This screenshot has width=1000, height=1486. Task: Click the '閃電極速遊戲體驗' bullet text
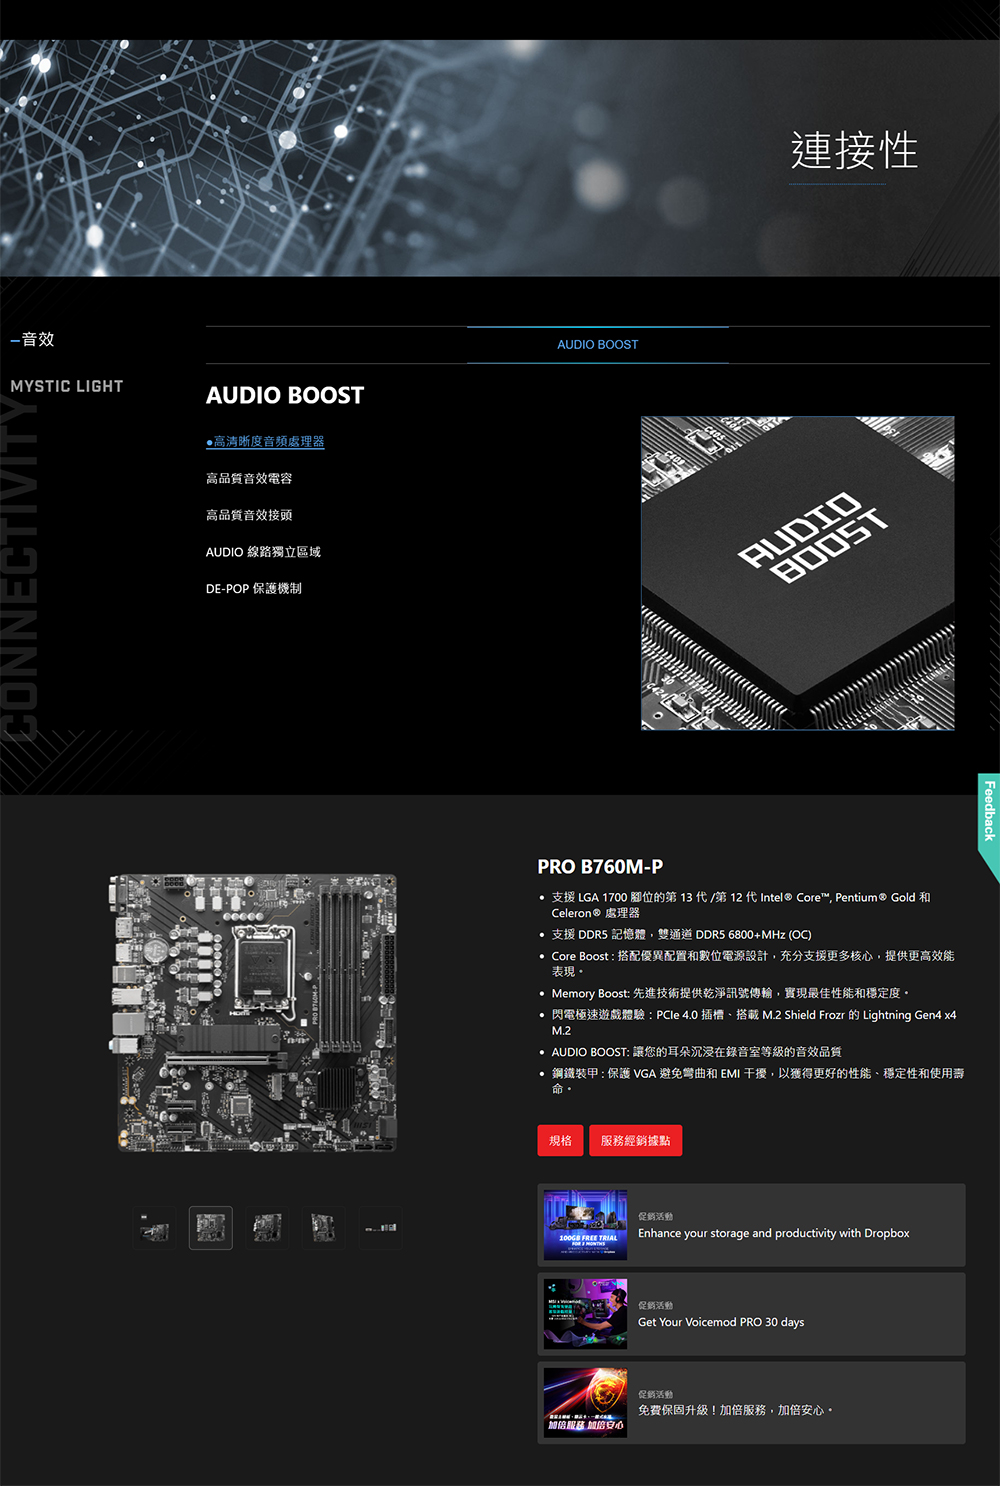point(754,1023)
